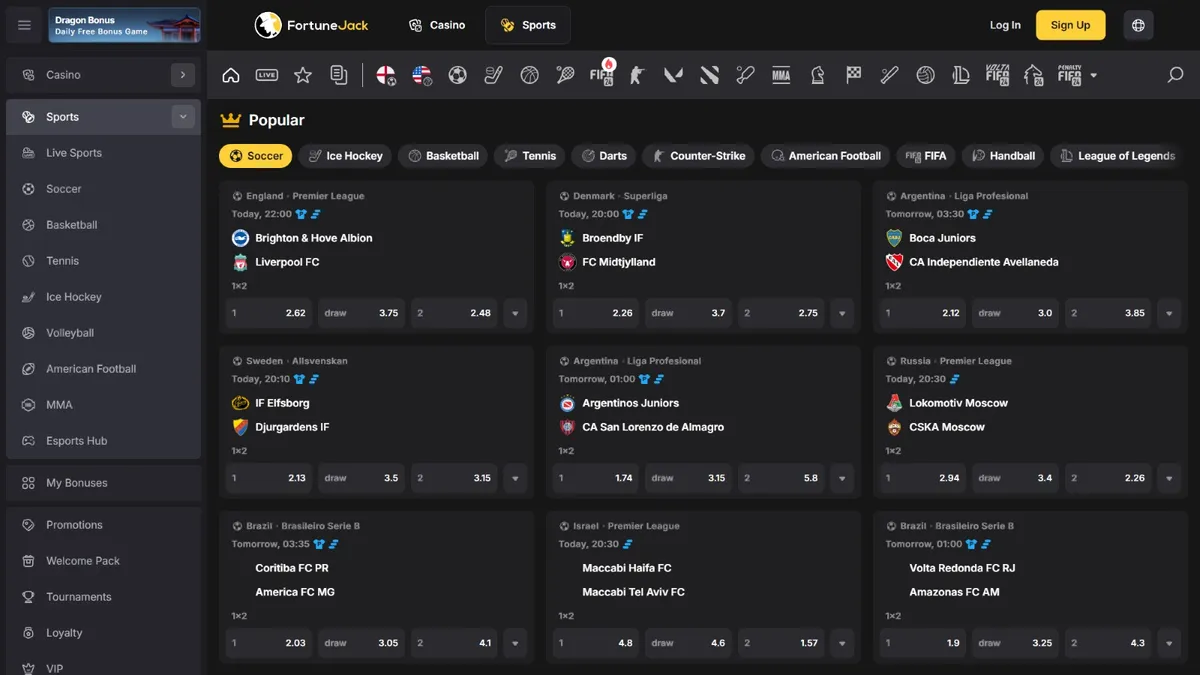Collapse the Sports section in the sidebar
The width and height of the screenshot is (1200, 675).
[183, 116]
